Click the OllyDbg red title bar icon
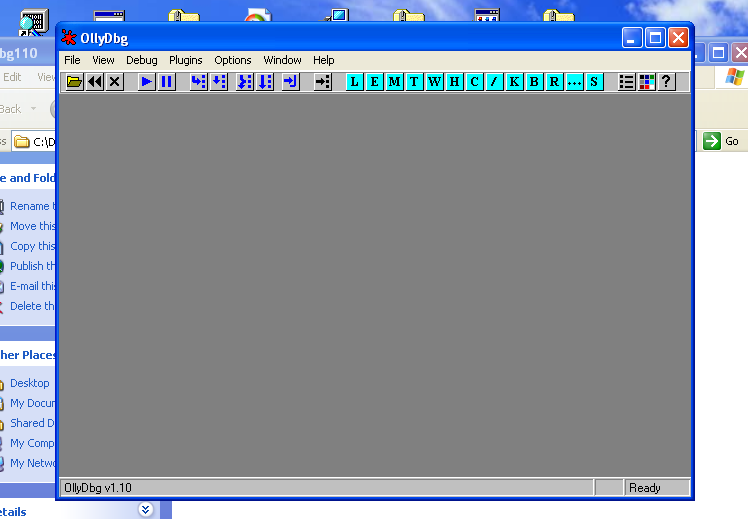This screenshot has width=748, height=519. click(69, 38)
